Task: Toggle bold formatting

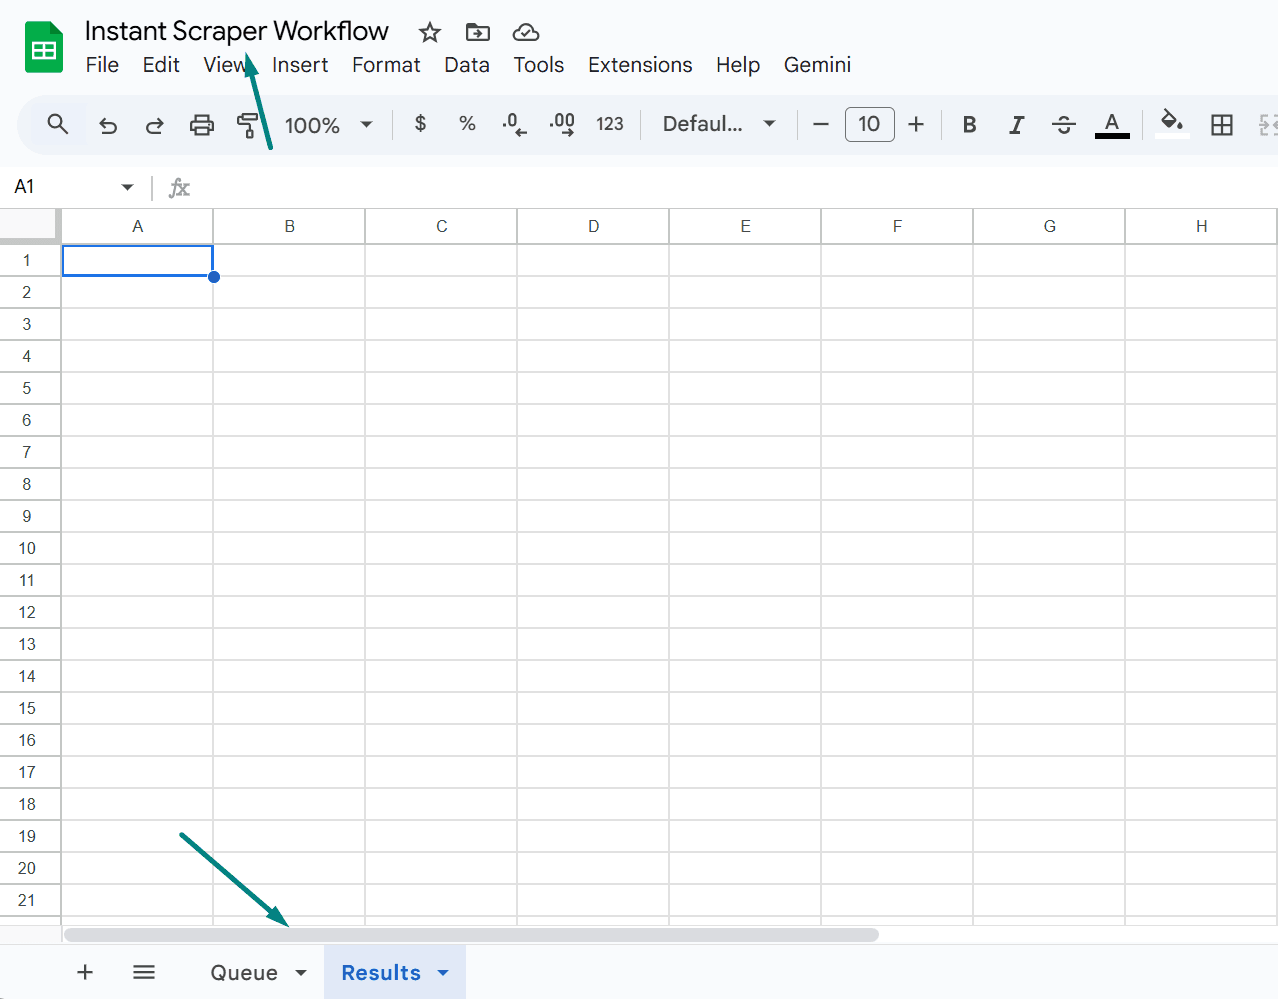Action: 969,124
